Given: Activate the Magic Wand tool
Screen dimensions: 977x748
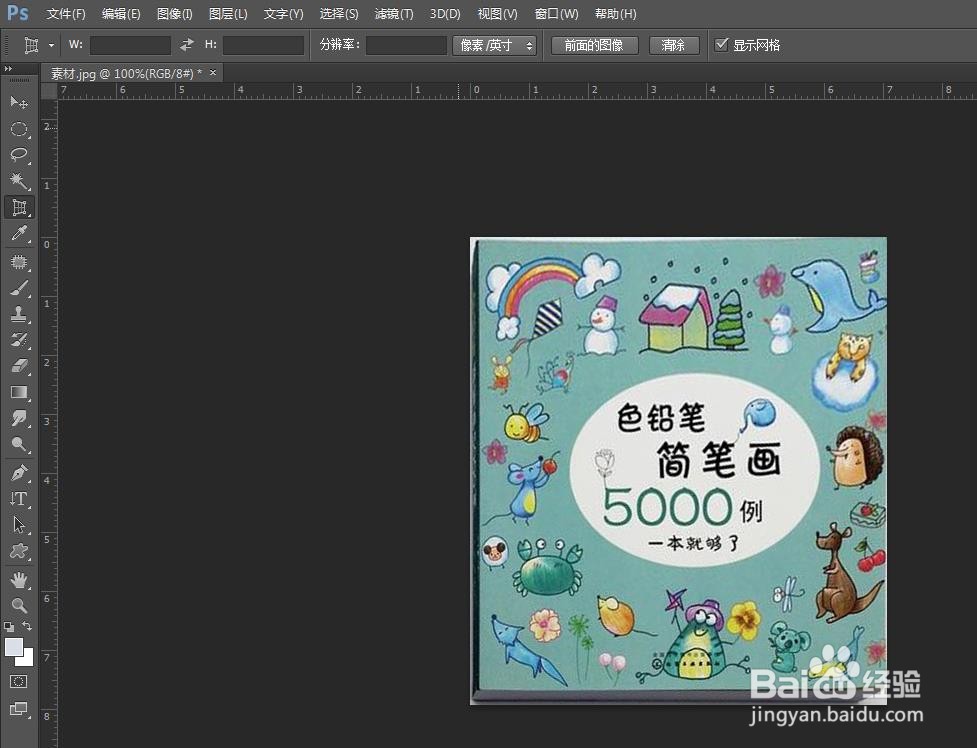Looking at the screenshot, I should [x=18, y=181].
